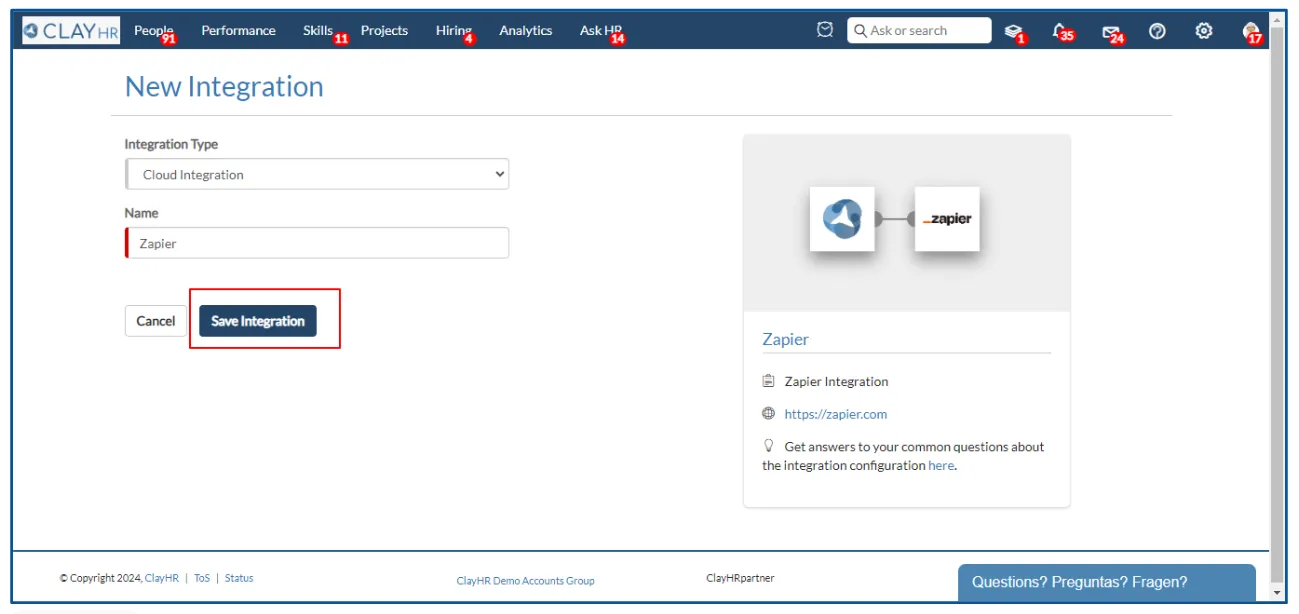The height and width of the screenshot is (614, 1299).
Task: Click the Integration Type label
Action: point(171,144)
